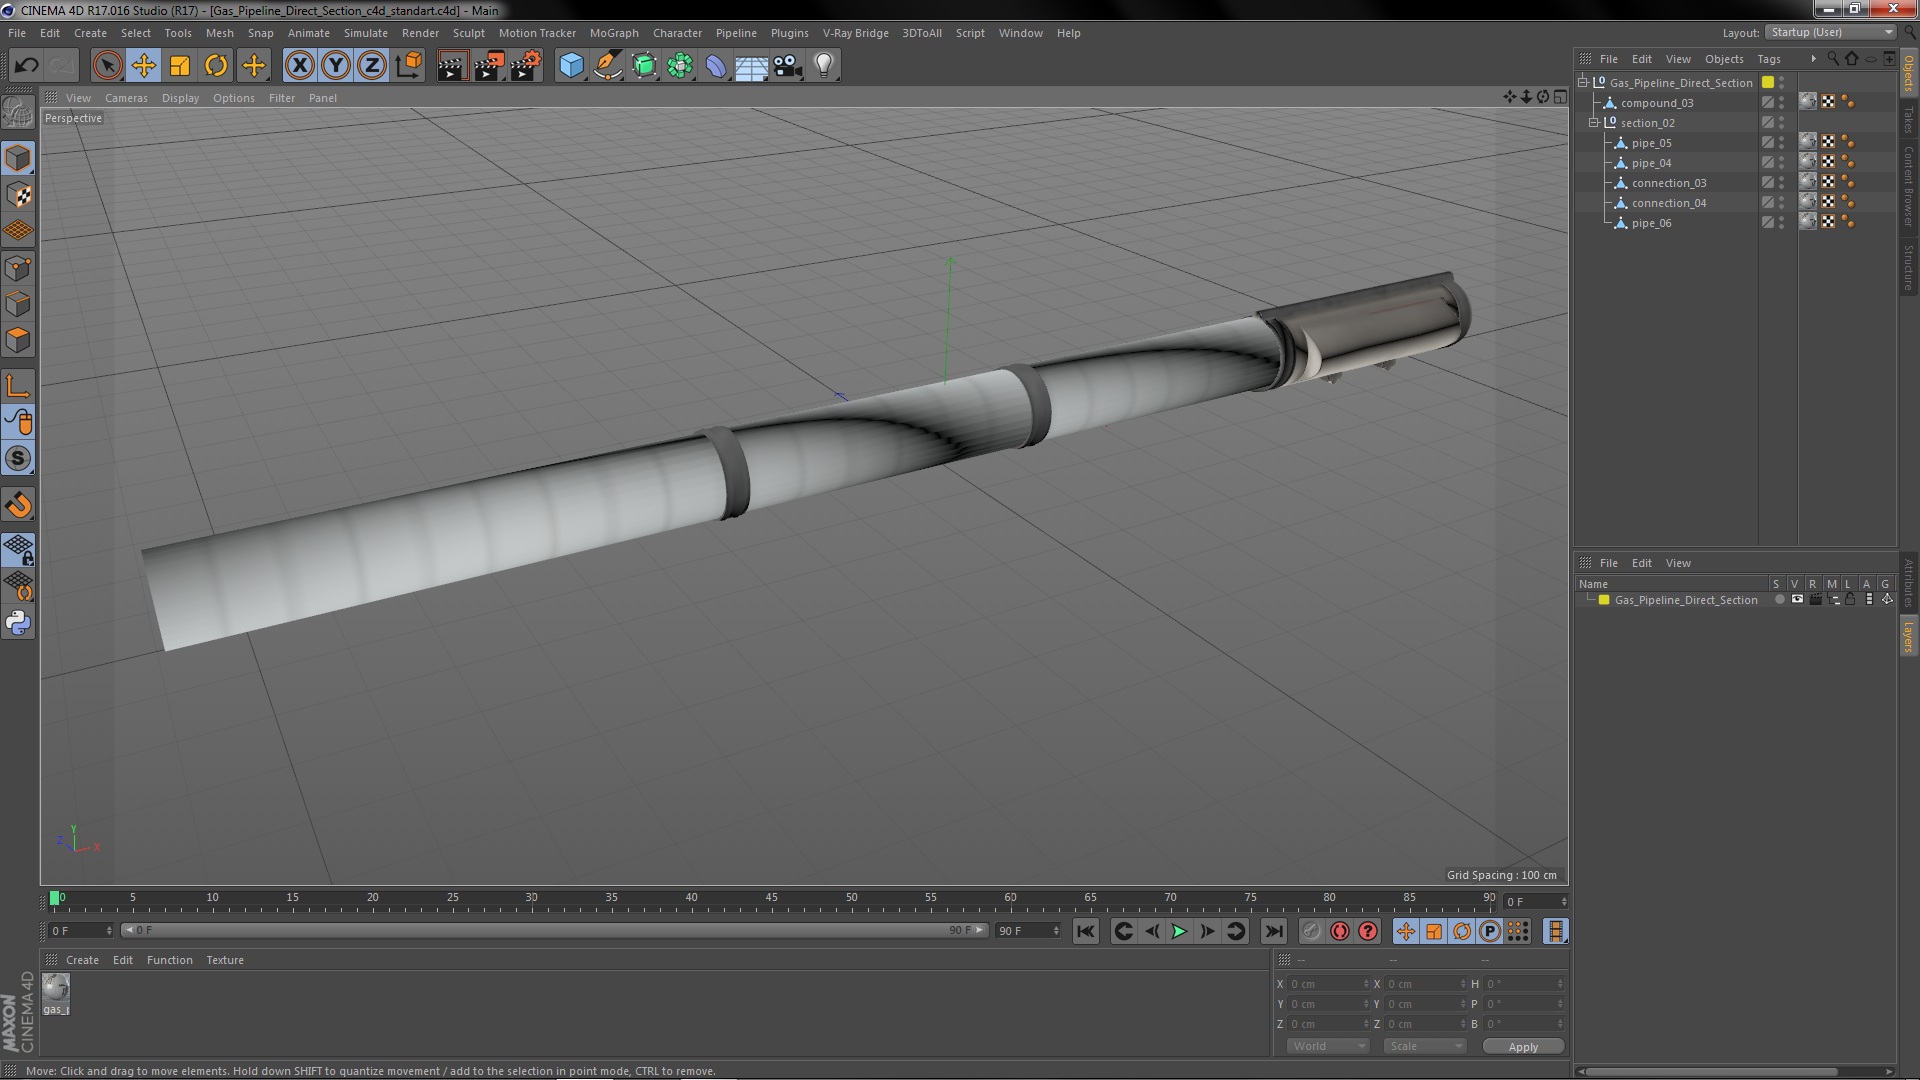Open the Light object icon

[x=823, y=66]
